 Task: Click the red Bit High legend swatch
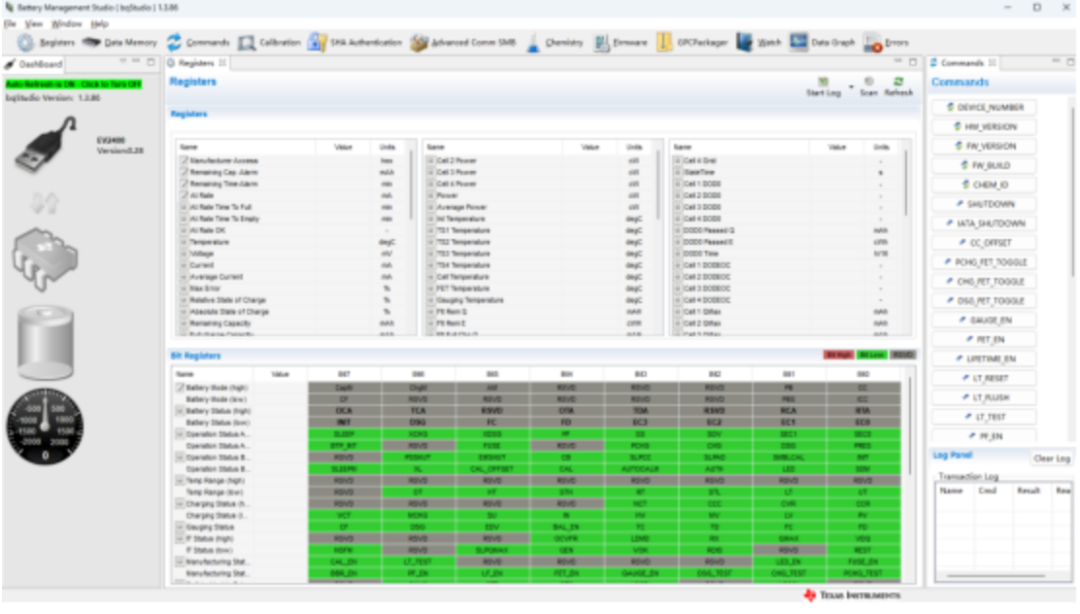[838, 356]
